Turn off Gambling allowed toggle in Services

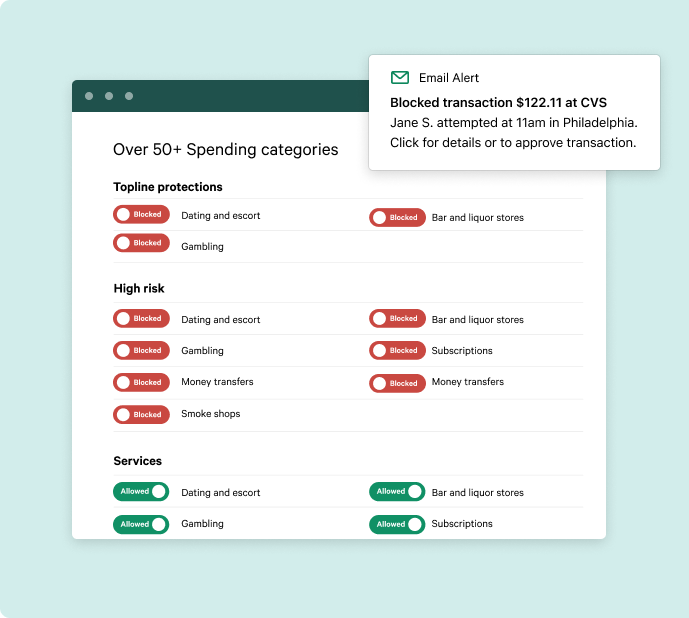point(141,524)
